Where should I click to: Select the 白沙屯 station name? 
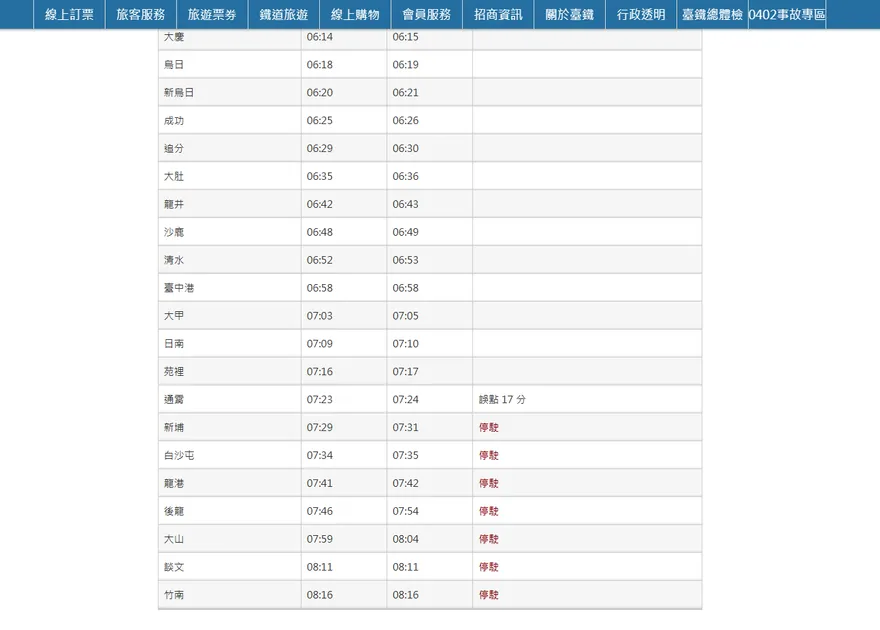[179, 456]
